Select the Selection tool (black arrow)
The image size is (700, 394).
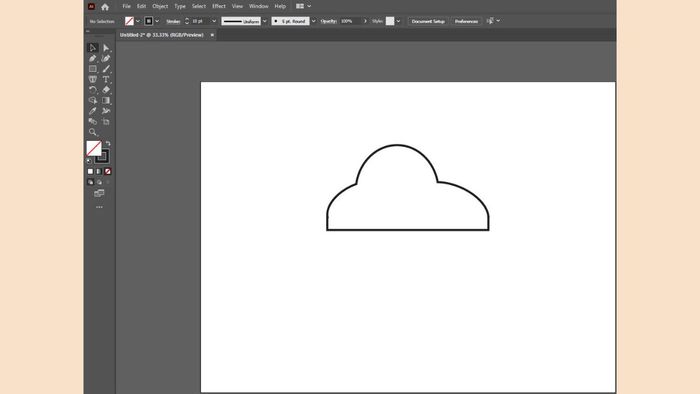coord(93,48)
